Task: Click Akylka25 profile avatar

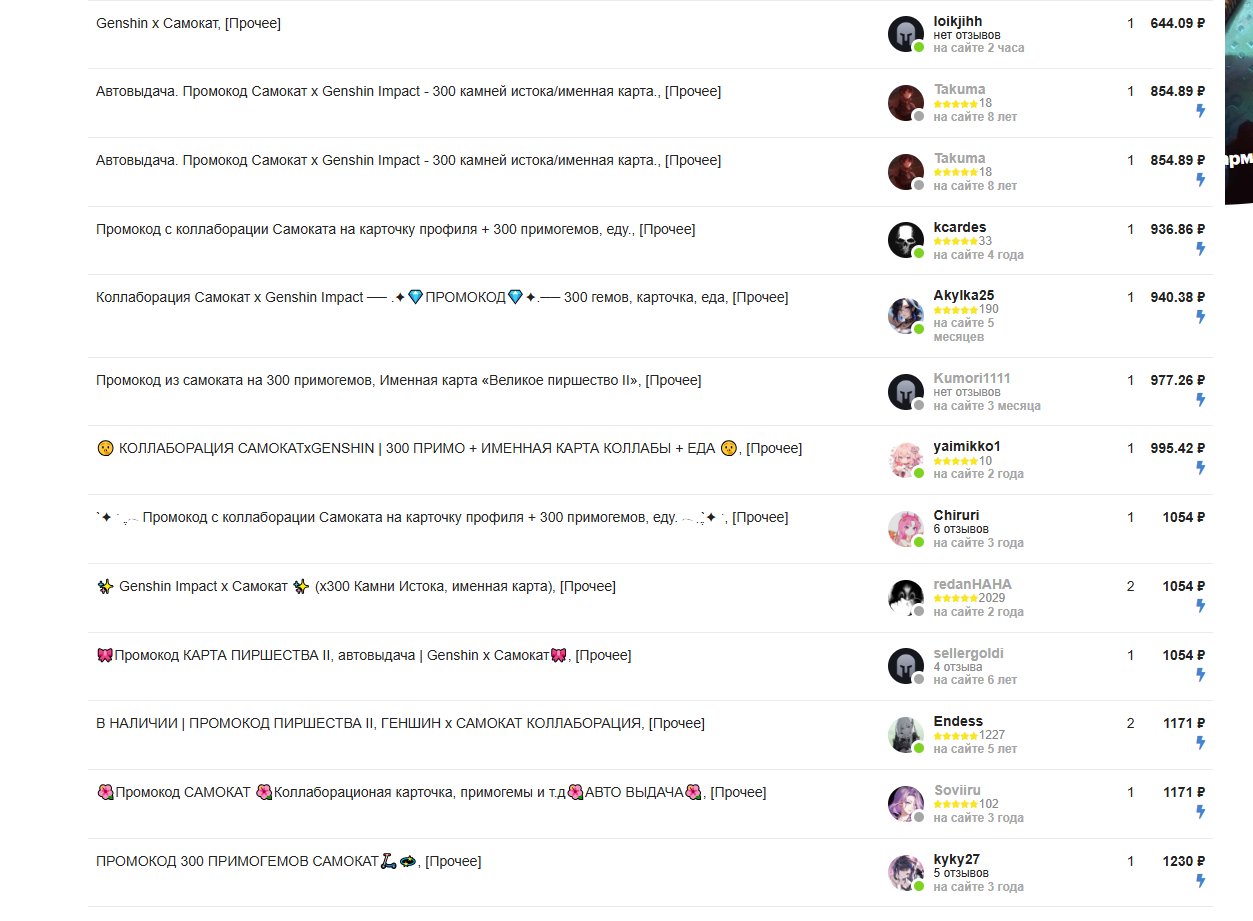Action: tap(906, 316)
